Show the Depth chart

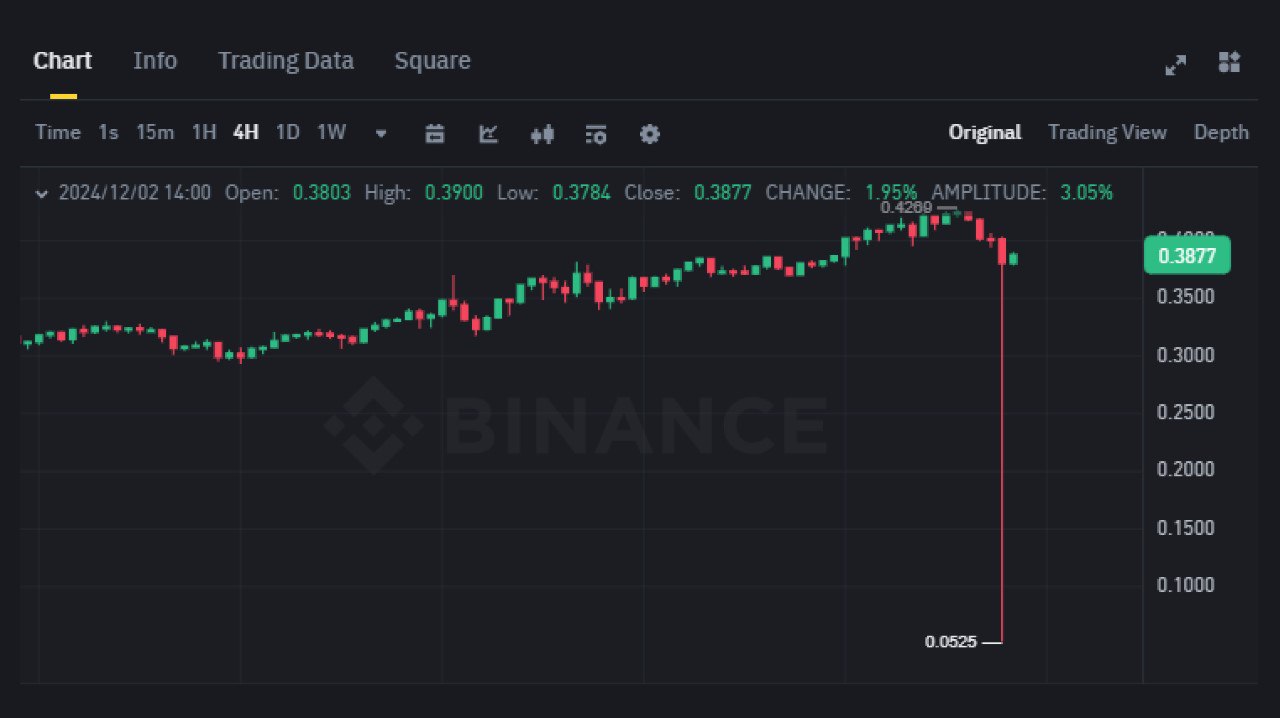point(1221,132)
